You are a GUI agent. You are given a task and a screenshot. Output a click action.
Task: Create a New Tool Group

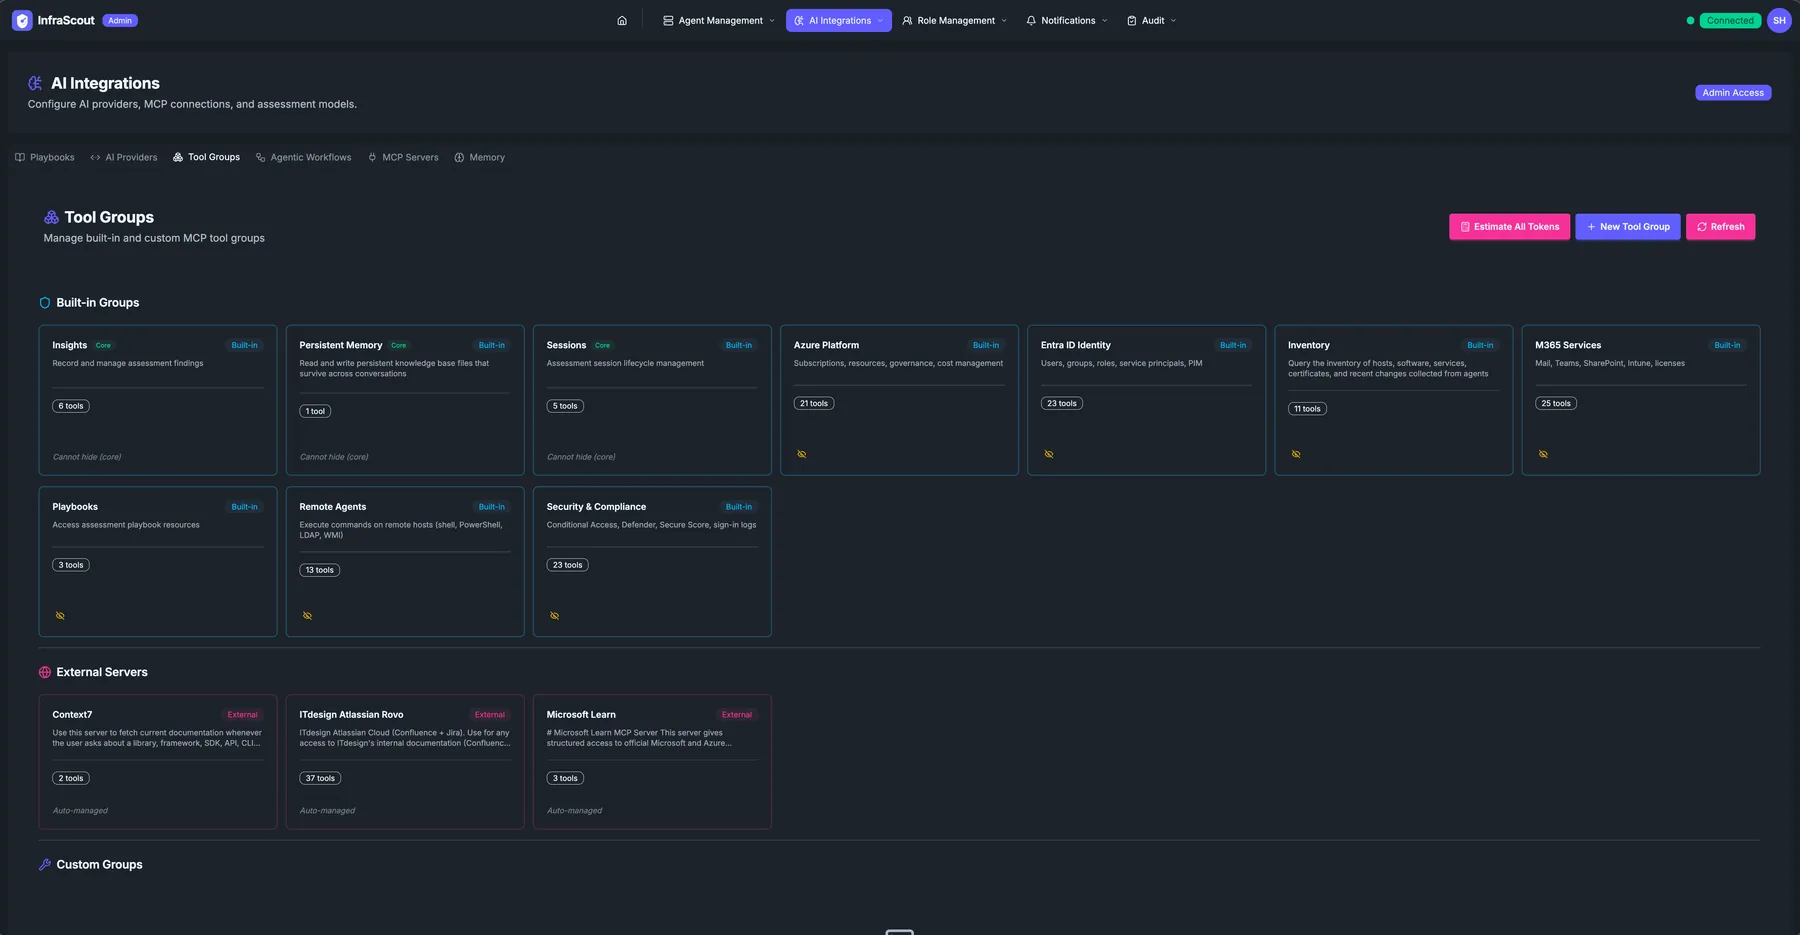[1628, 227]
